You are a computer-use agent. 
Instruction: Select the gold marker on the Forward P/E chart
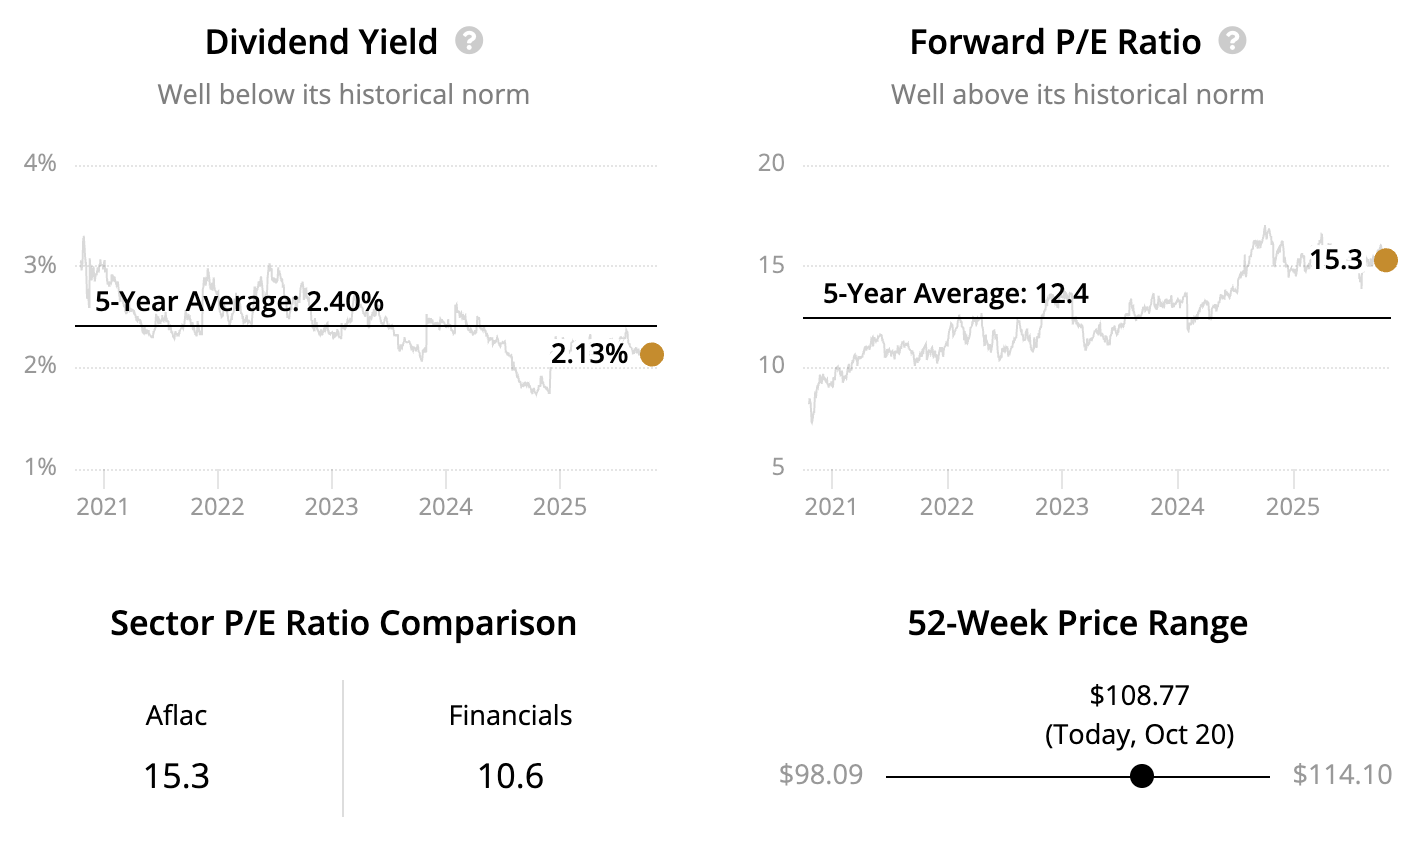tap(1385, 260)
